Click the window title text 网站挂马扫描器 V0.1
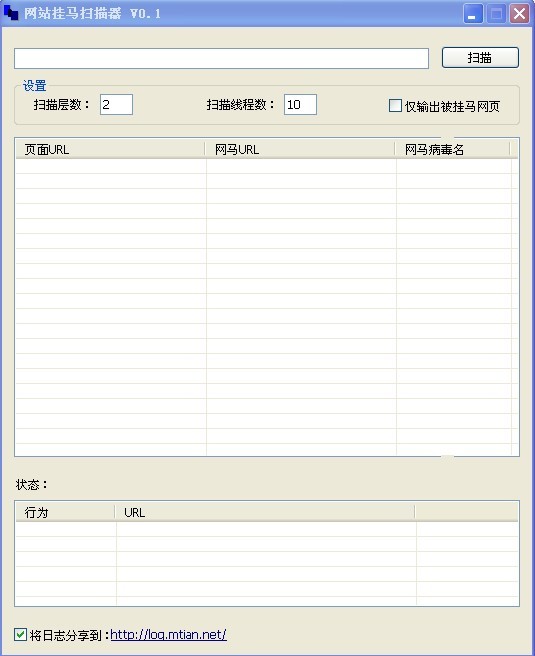This screenshot has height=656, width=535. click(x=92, y=13)
